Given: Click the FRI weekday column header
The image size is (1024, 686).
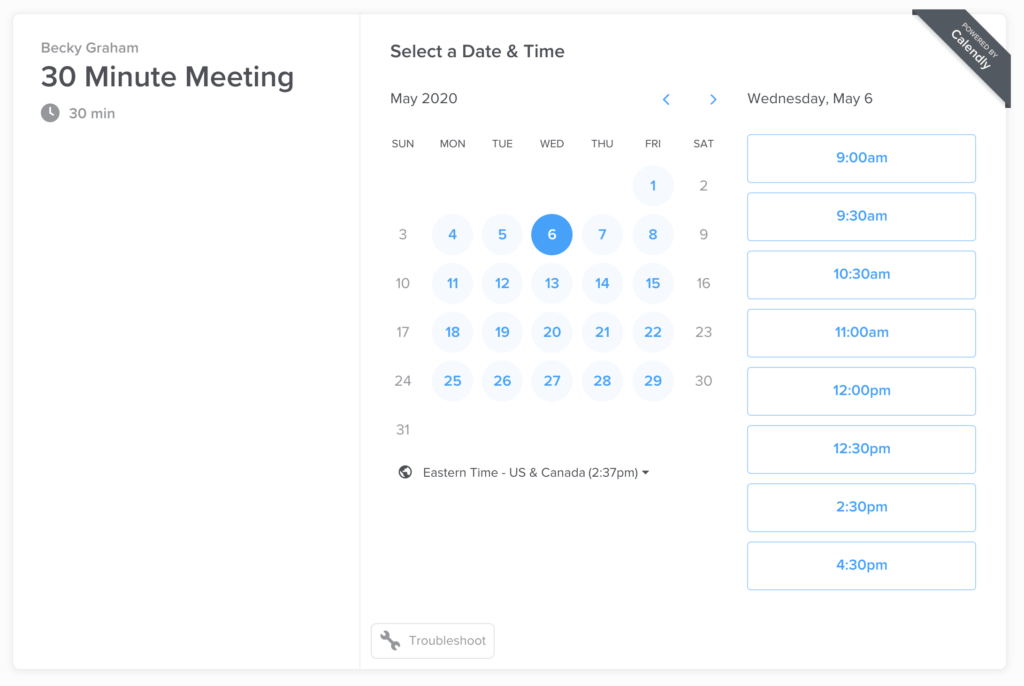Looking at the screenshot, I should pos(652,144).
